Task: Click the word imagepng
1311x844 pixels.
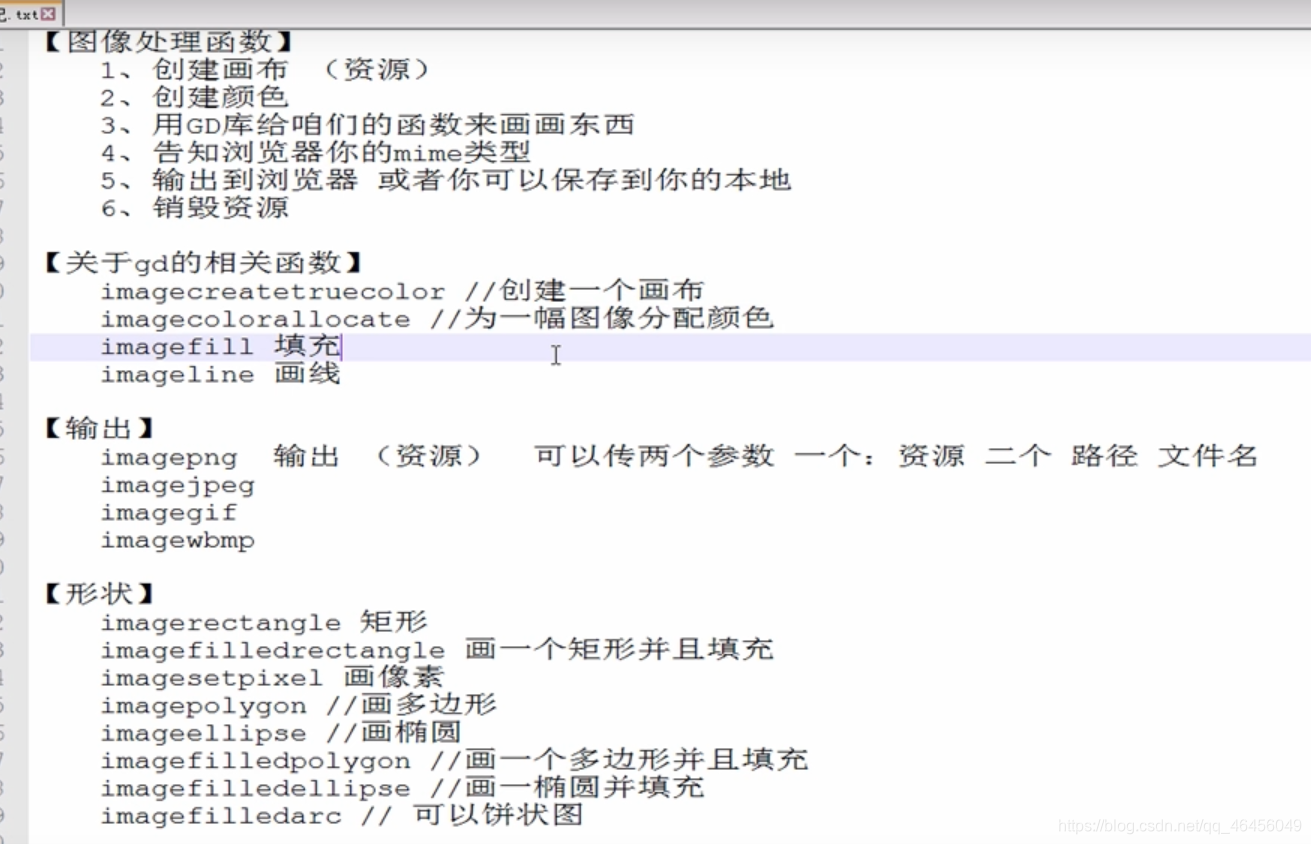Action: (x=169, y=458)
